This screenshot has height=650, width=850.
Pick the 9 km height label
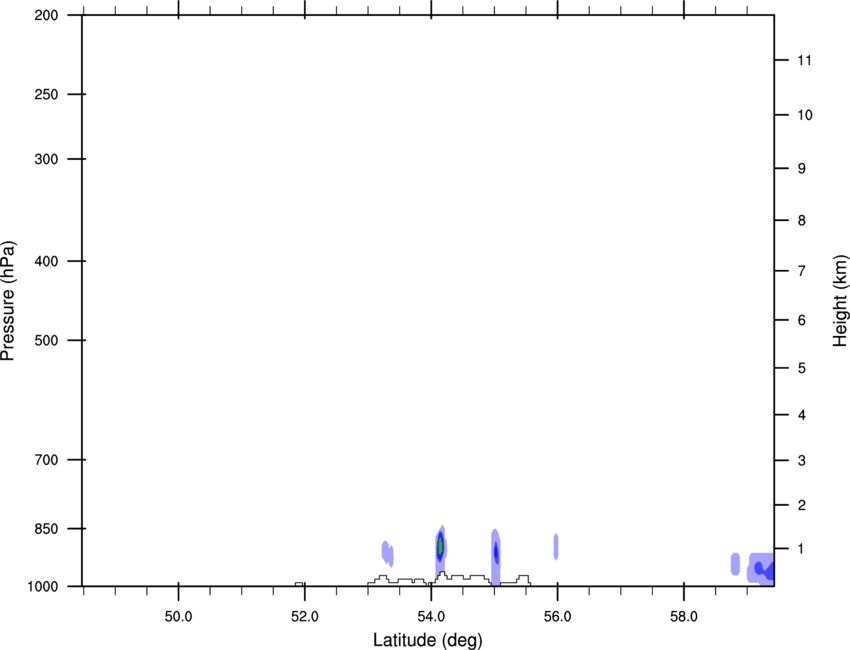tap(801, 169)
